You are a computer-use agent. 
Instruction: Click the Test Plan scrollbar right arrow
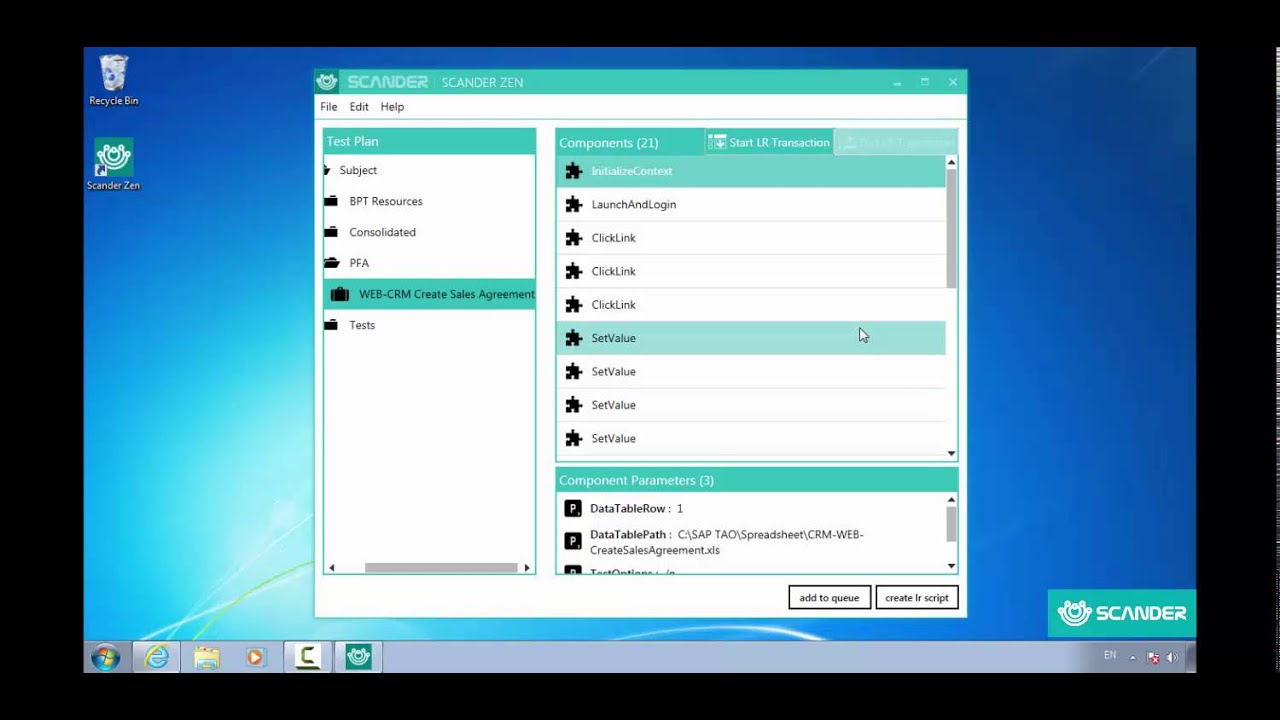(x=527, y=568)
